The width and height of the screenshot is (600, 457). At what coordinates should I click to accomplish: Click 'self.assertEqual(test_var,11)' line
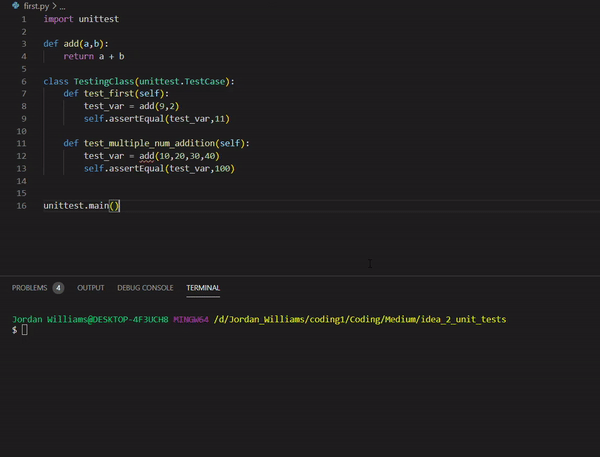point(157,119)
